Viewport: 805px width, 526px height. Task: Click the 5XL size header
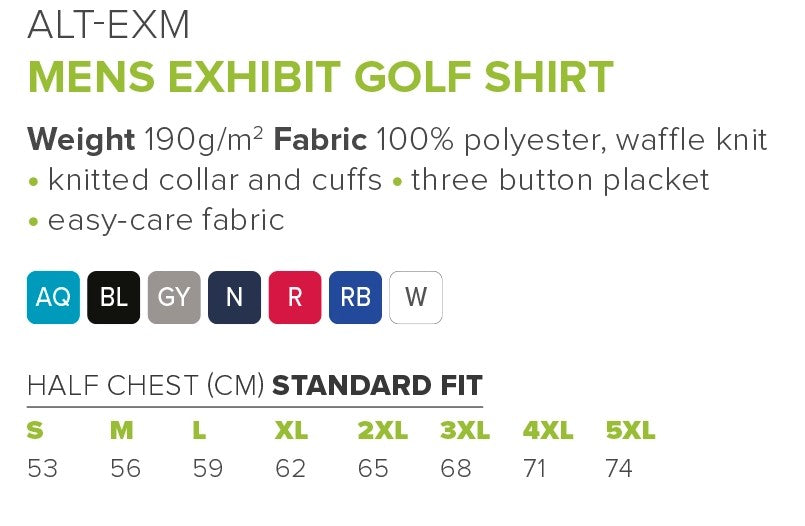630,431
